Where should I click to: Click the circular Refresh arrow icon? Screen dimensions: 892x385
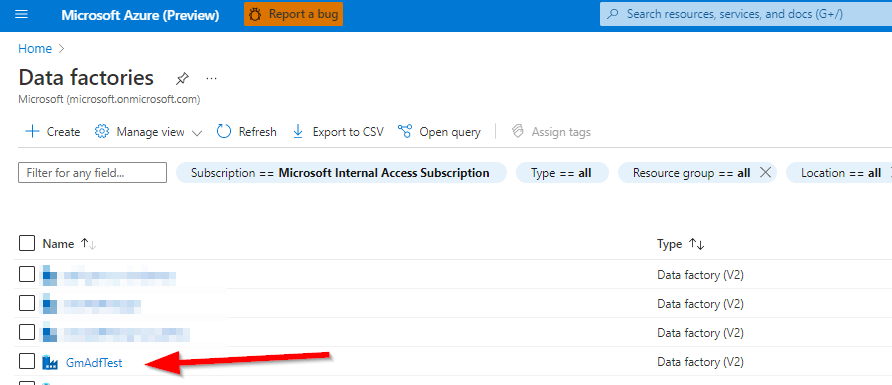[x=224, y=132]
